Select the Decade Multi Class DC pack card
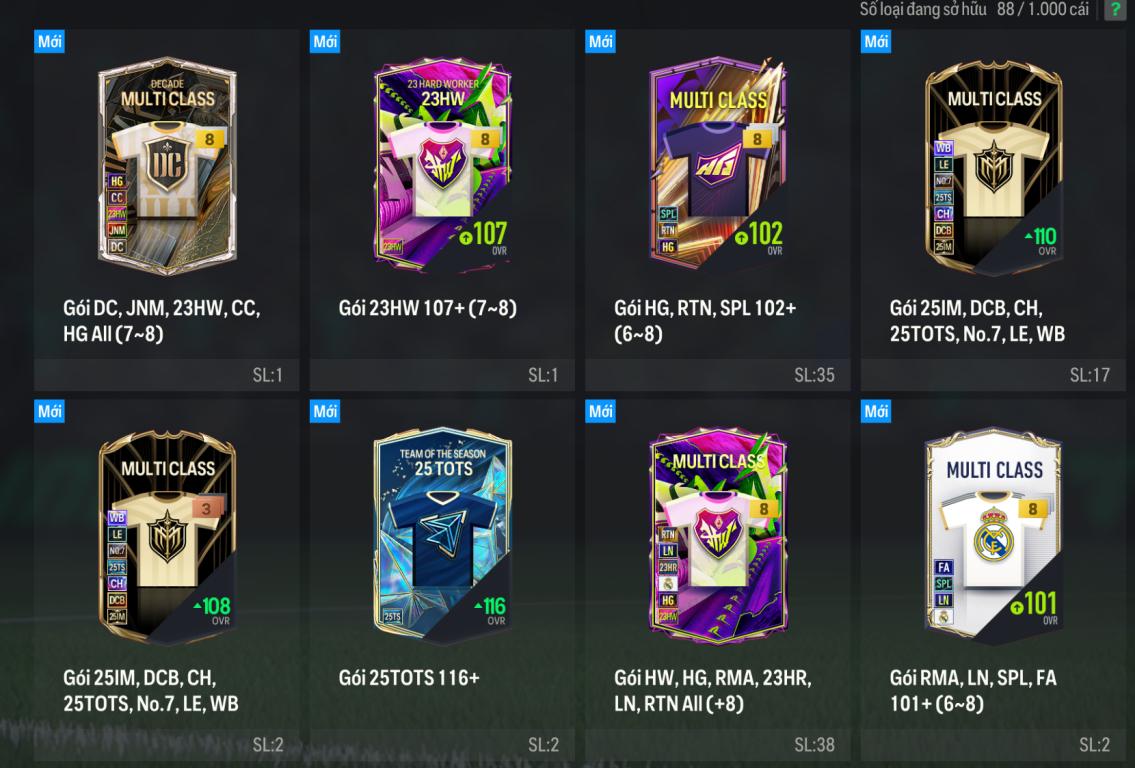The image size is (1135, 768). pyautogui.click(x=167, y=166)
